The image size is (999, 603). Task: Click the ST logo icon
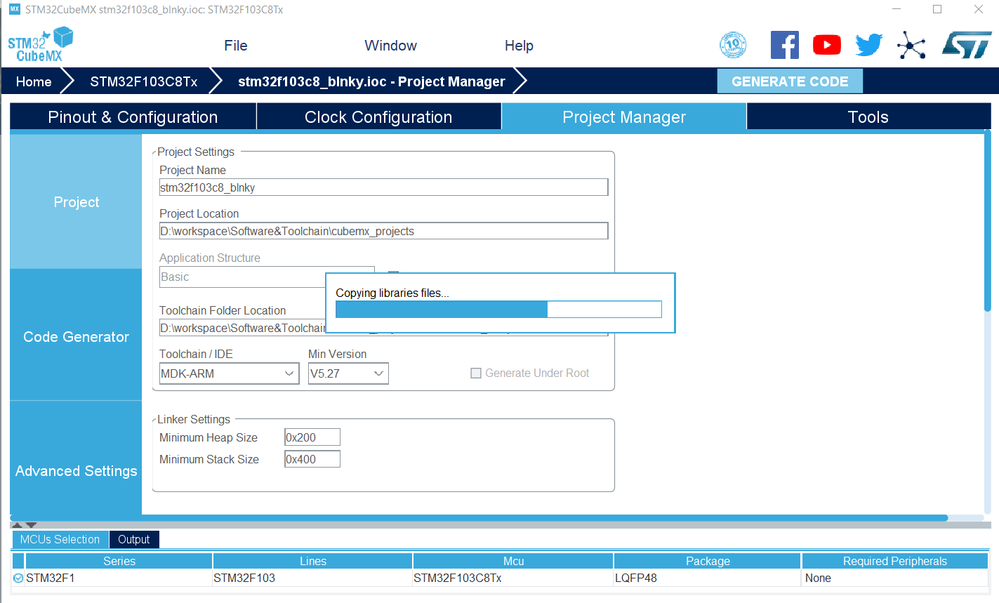(967, 45)
